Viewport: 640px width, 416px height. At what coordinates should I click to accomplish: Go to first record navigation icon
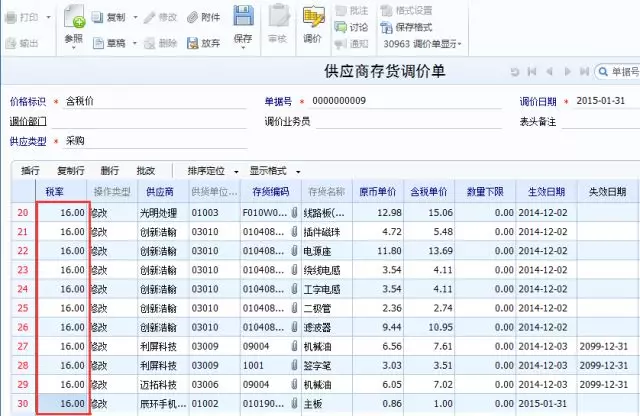[532, 72]
